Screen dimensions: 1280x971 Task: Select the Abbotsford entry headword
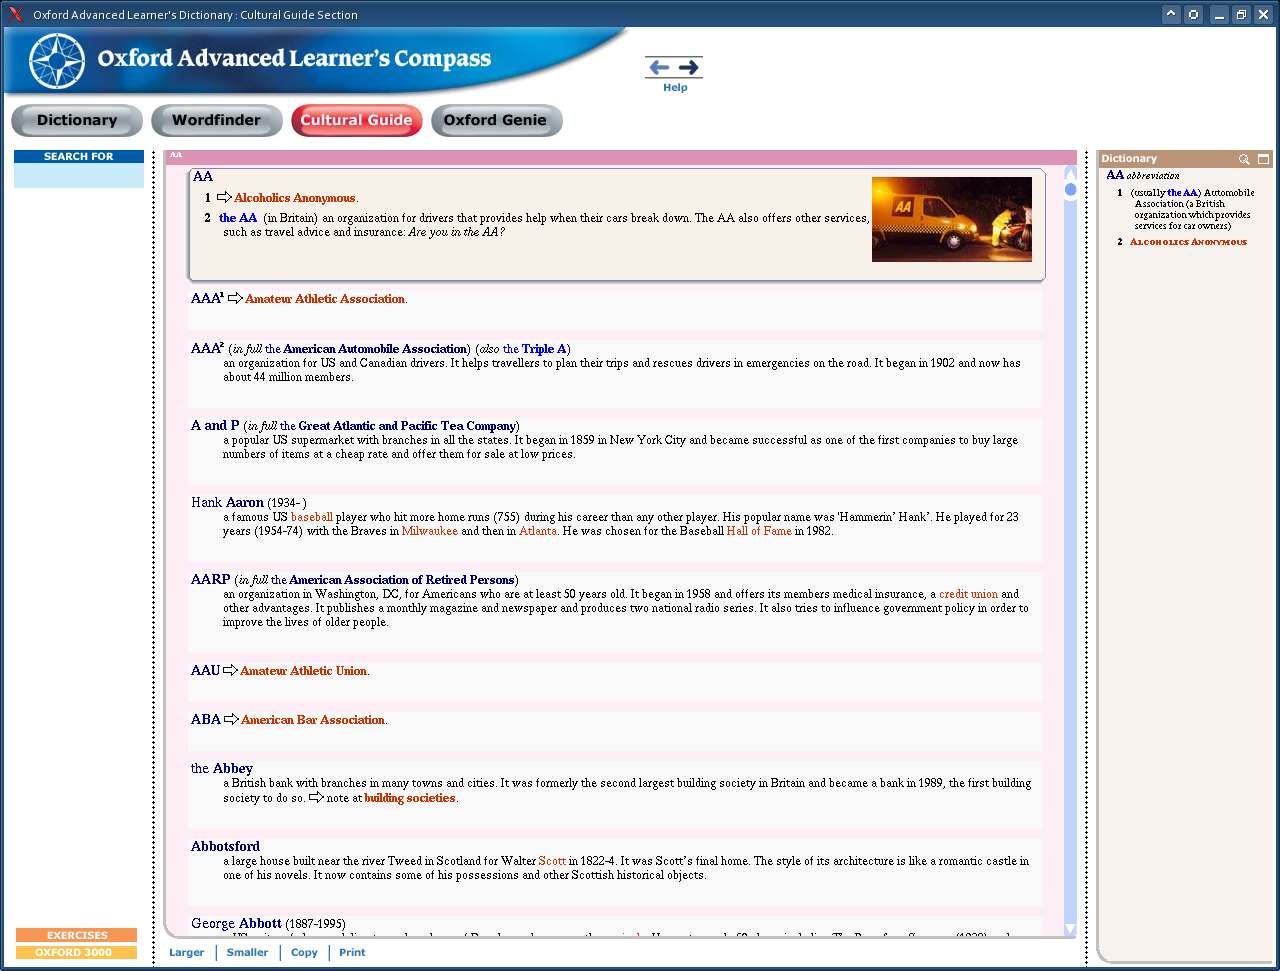(x=225, y=847)
